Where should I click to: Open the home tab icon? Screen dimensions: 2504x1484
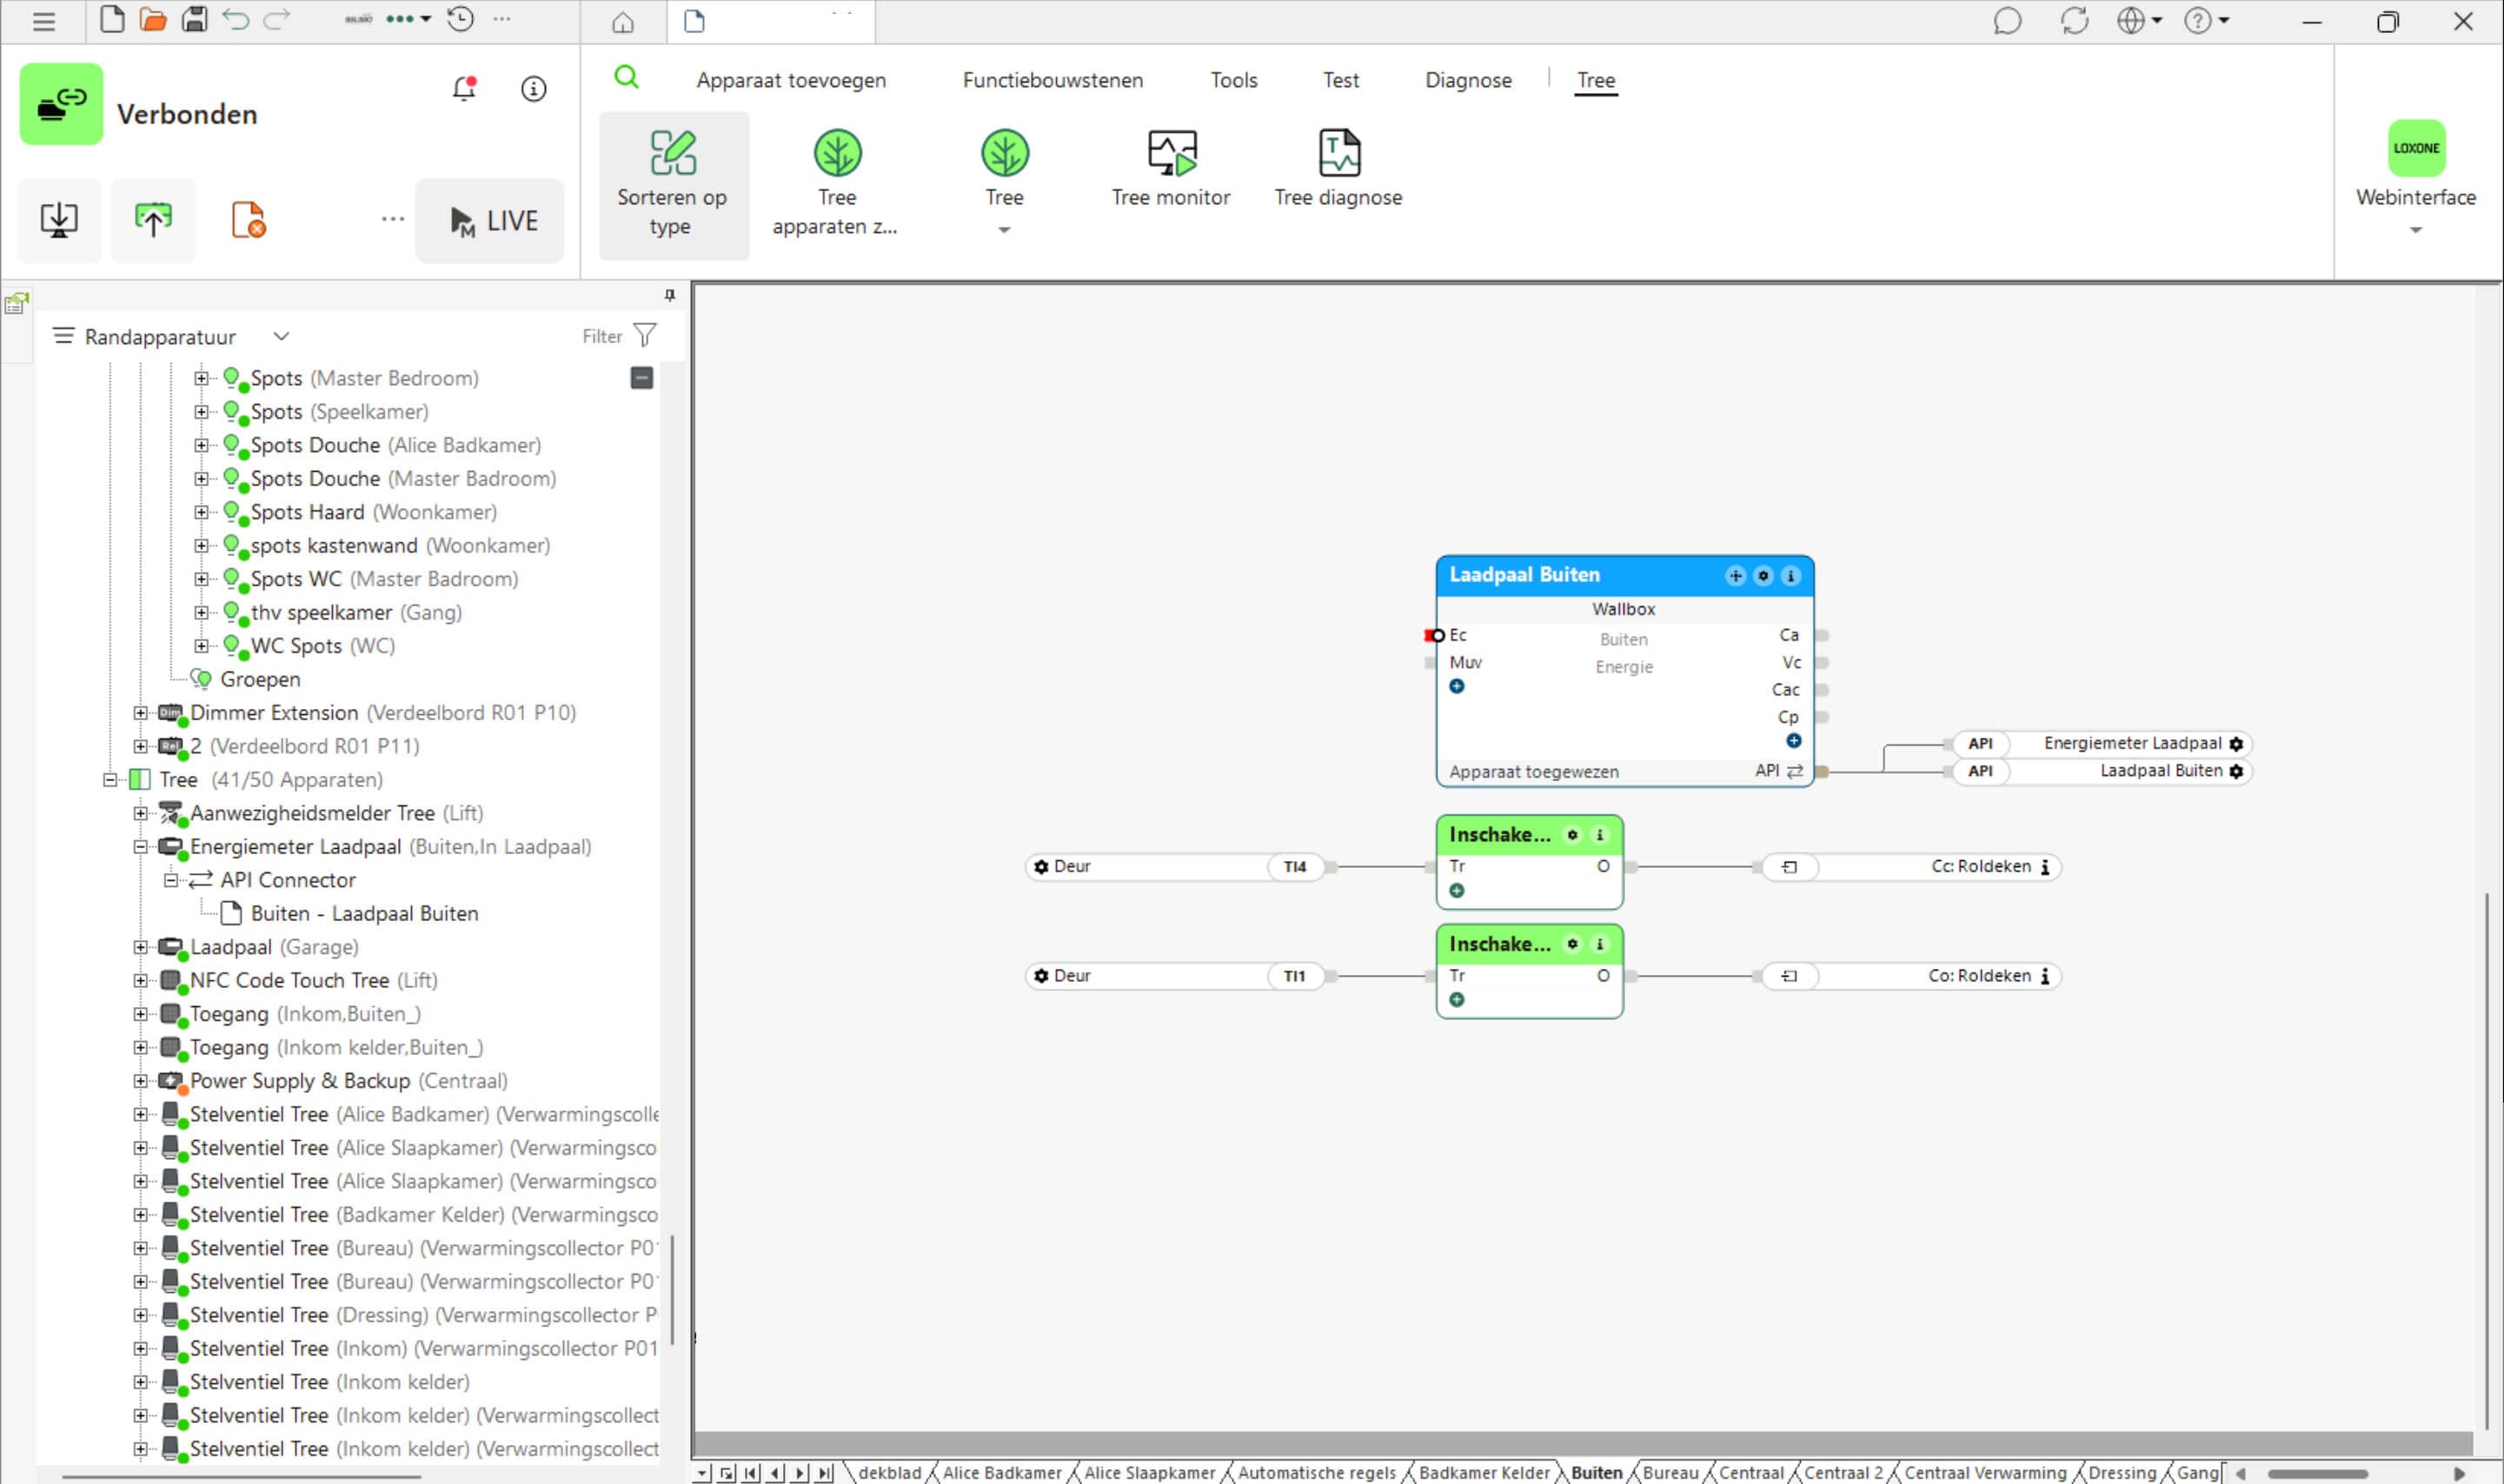tap(623, 22)
